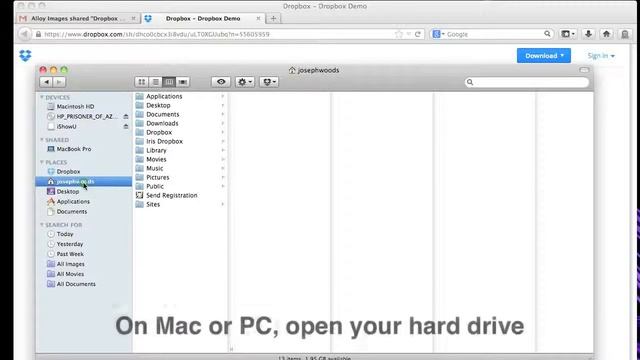Close the Alloy Images Gmail tab

click(133, 18)
